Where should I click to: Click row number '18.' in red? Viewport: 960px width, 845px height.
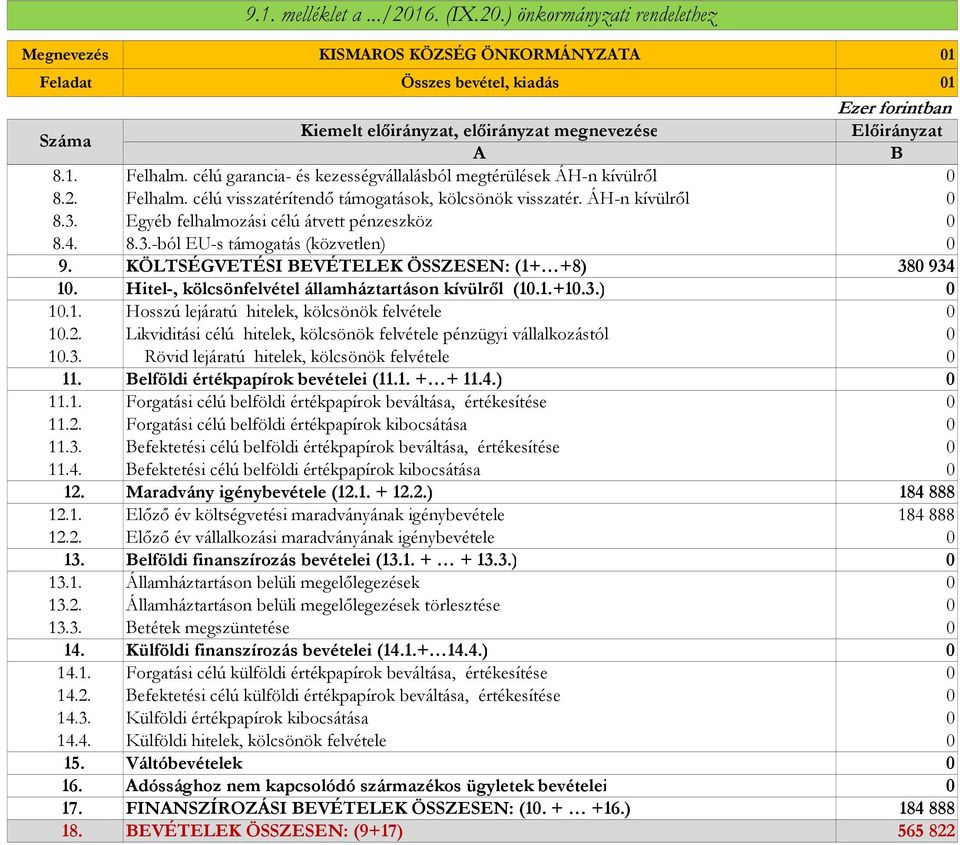tap(72, 832)
